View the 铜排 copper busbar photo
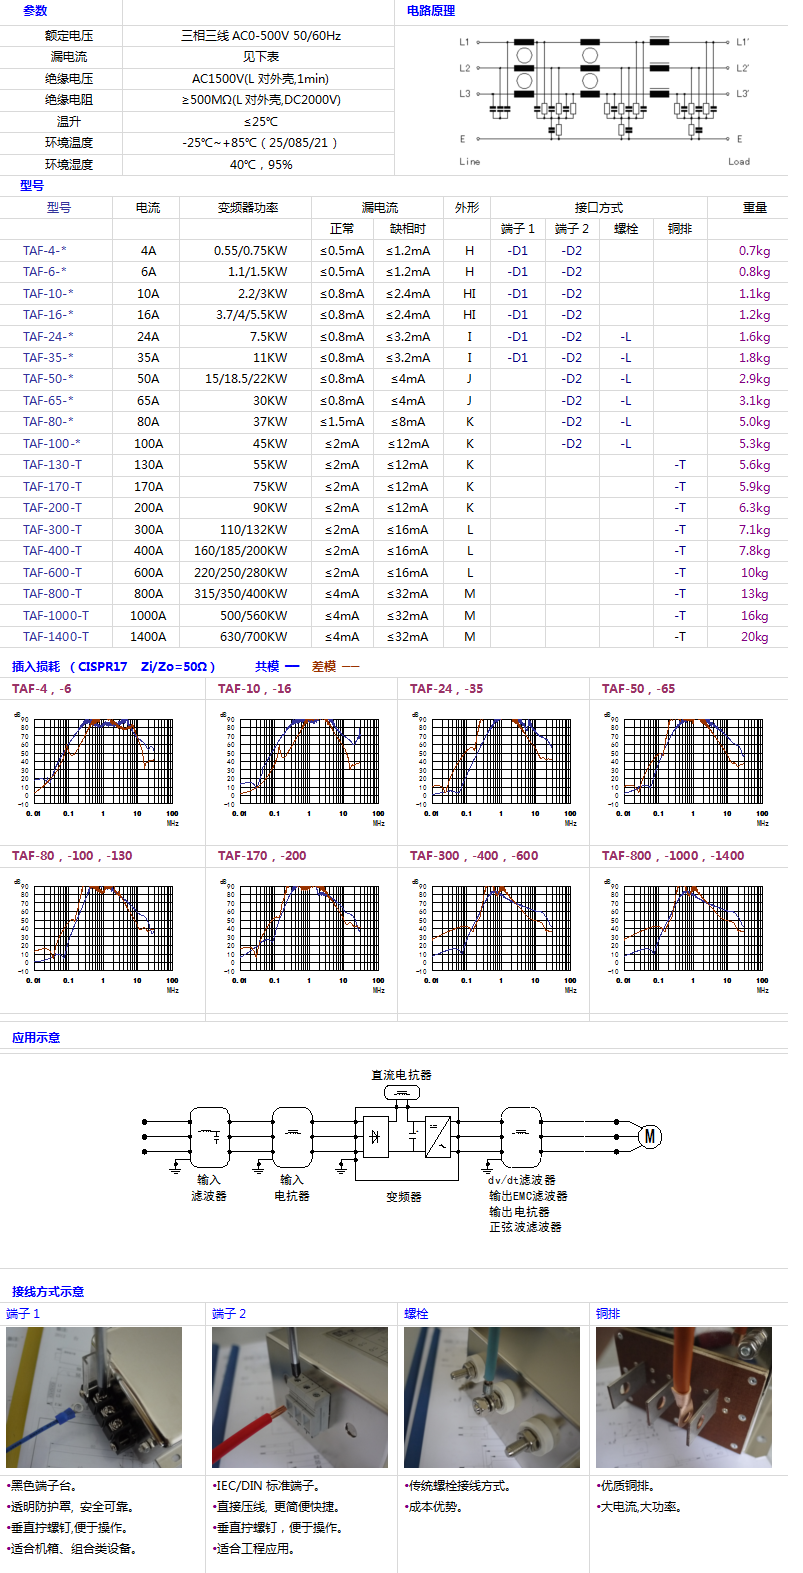Image resolution: width=803 pixels, height=1573 pixels. pos(684,1397)
